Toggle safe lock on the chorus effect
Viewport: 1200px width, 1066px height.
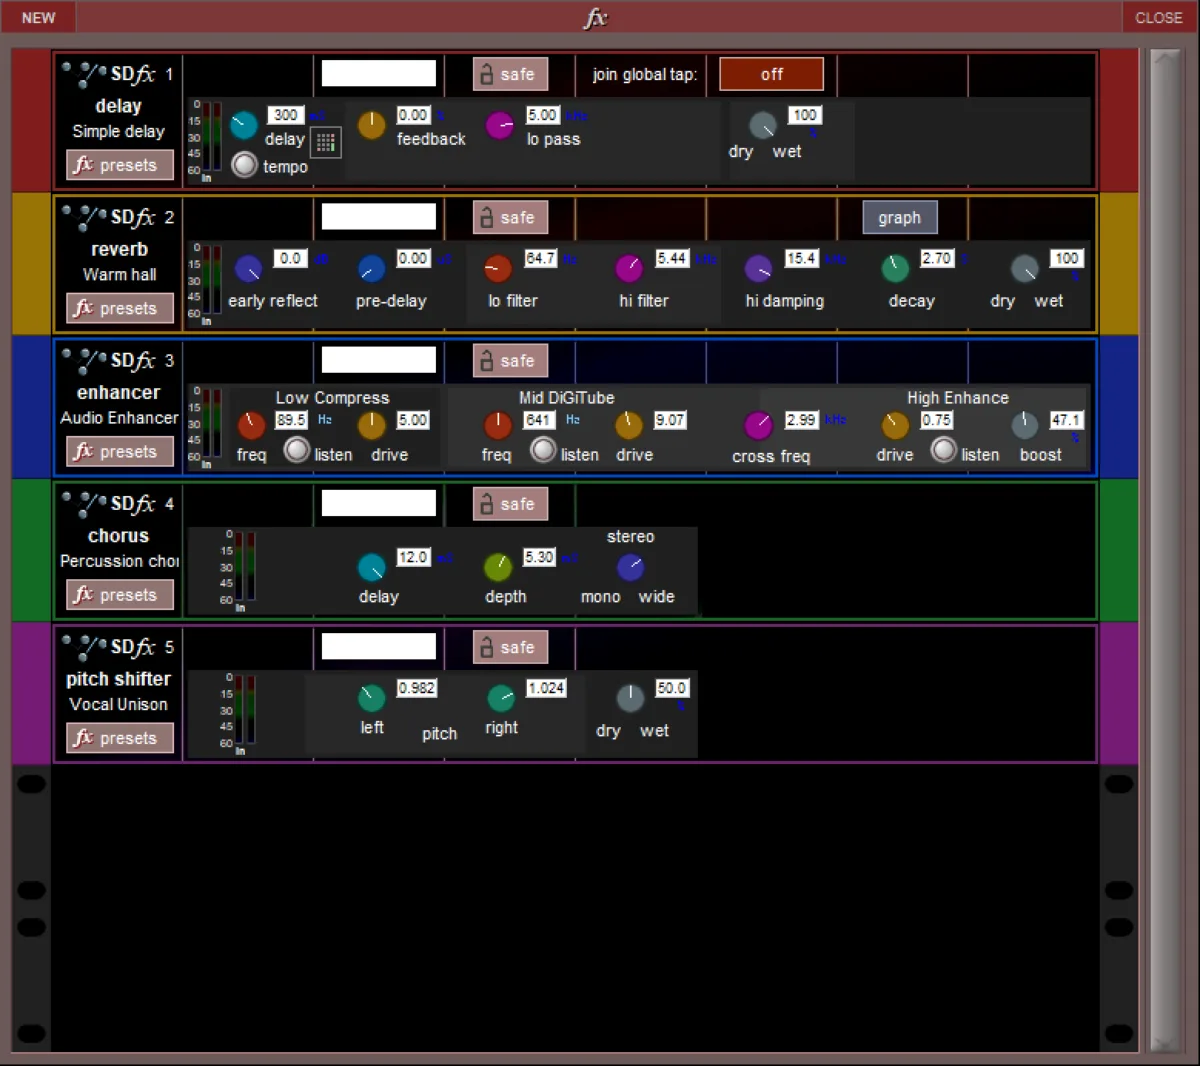coord(510,503)
